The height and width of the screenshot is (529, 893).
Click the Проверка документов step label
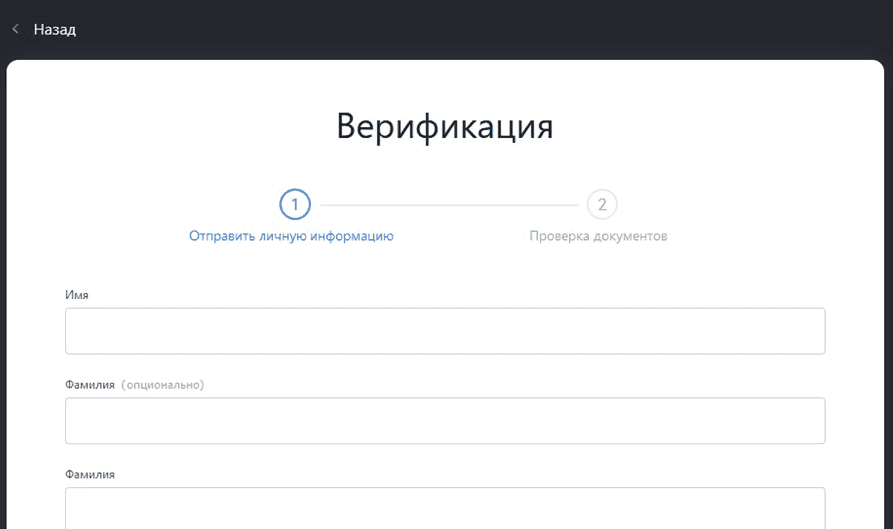598,236
